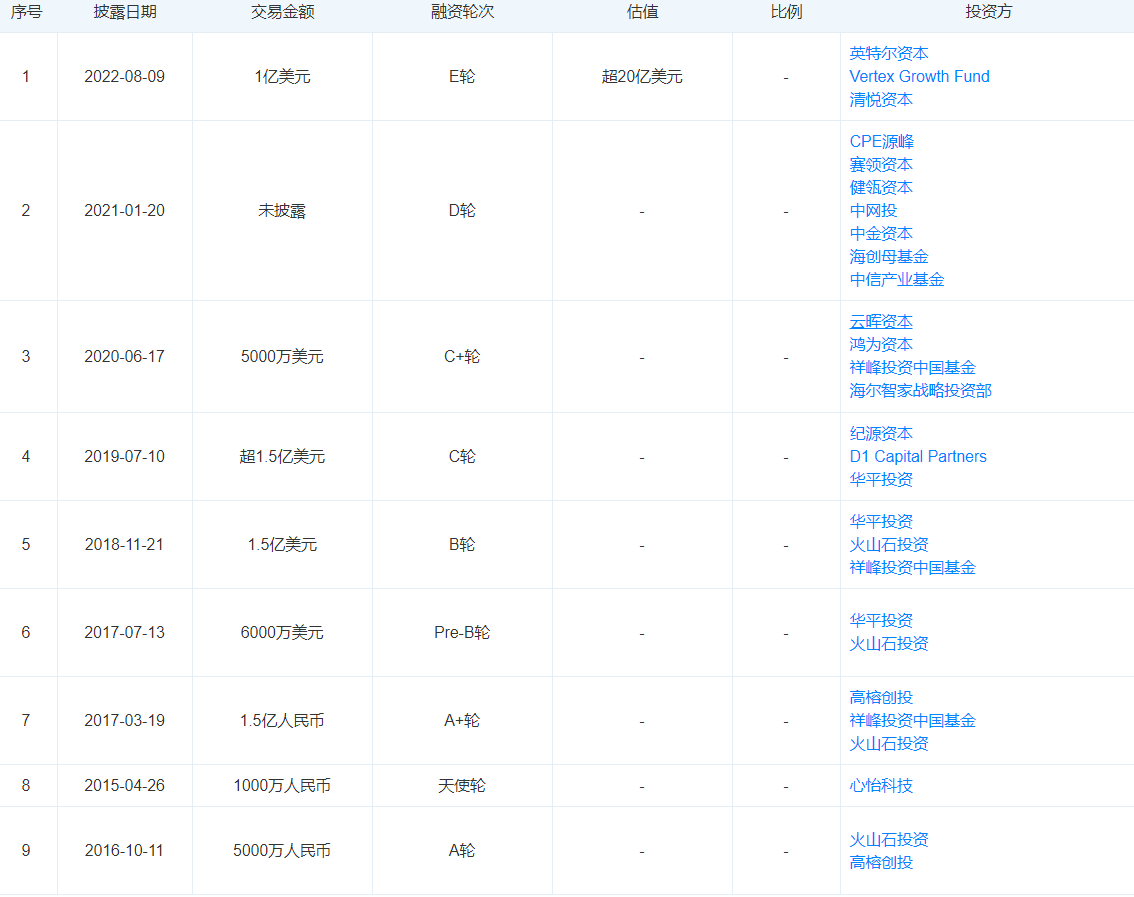Open the 中金资本 link
Viewport: 1134px width, 897px height.
click(881, 234)
